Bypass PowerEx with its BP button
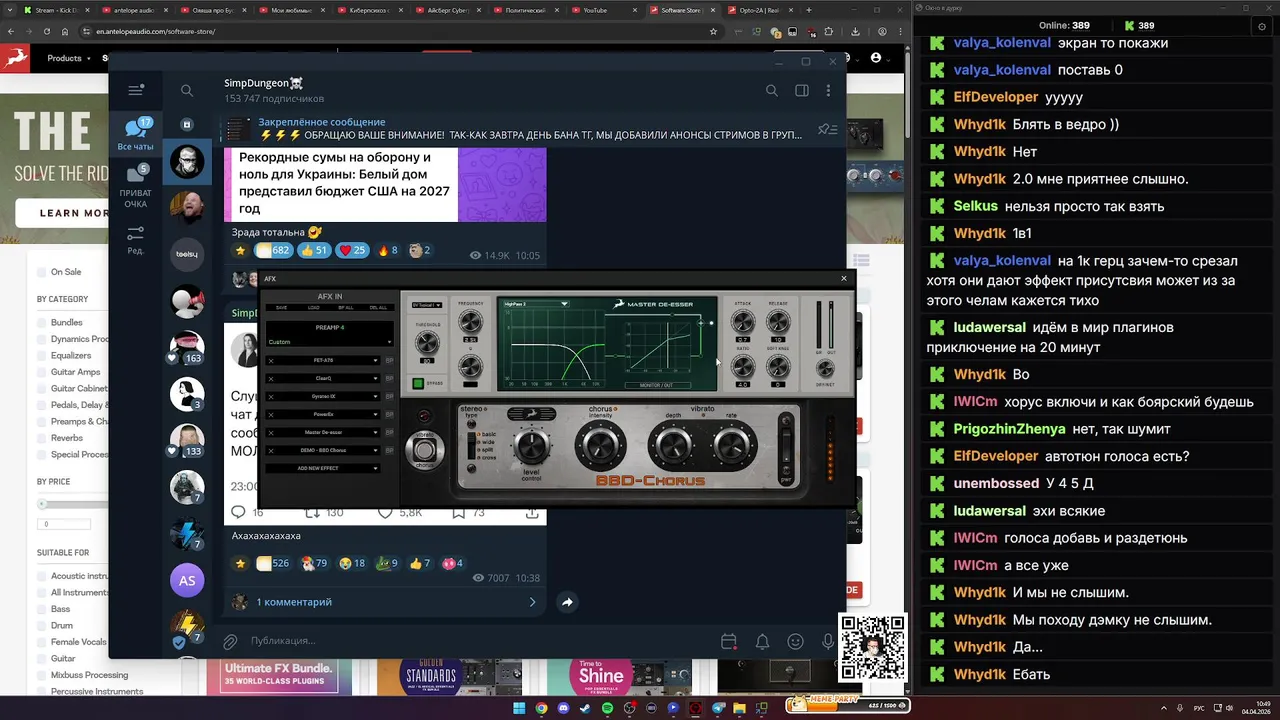 (x=387, y=414)
